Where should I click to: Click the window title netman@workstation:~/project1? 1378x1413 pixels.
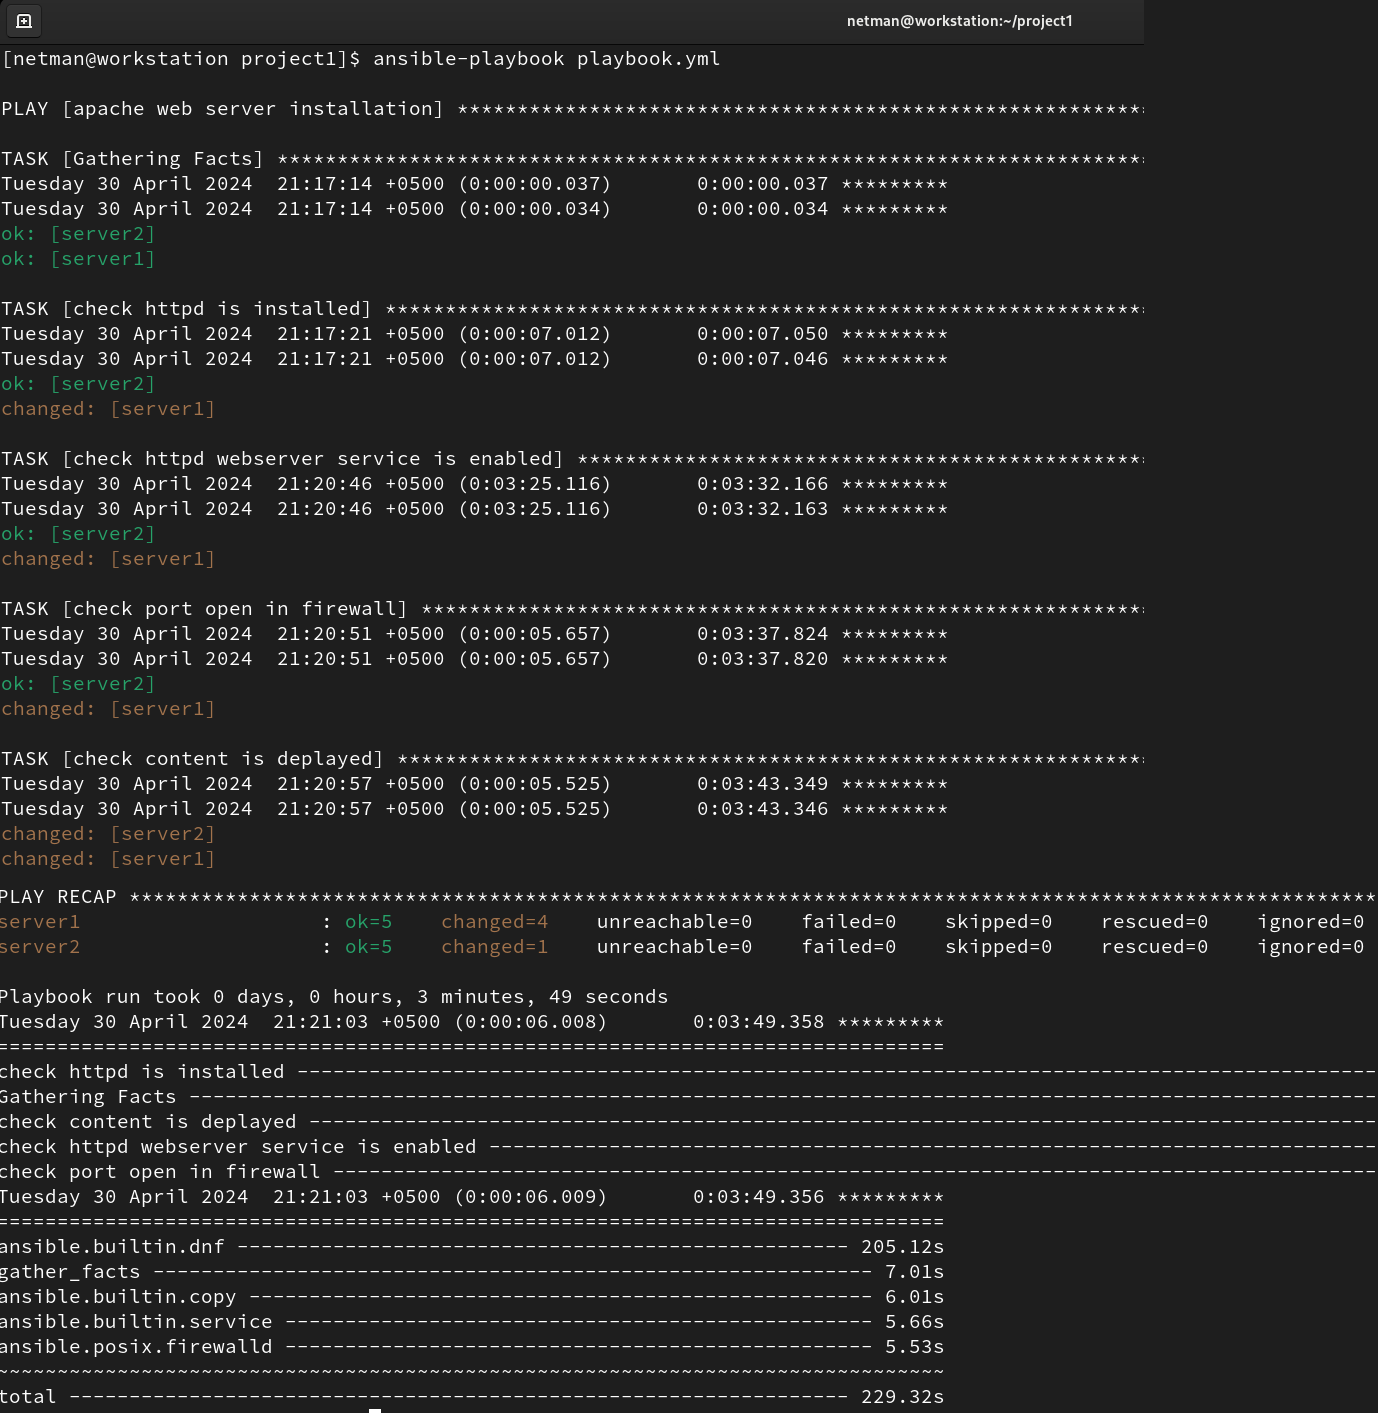[x=959, y=21]
